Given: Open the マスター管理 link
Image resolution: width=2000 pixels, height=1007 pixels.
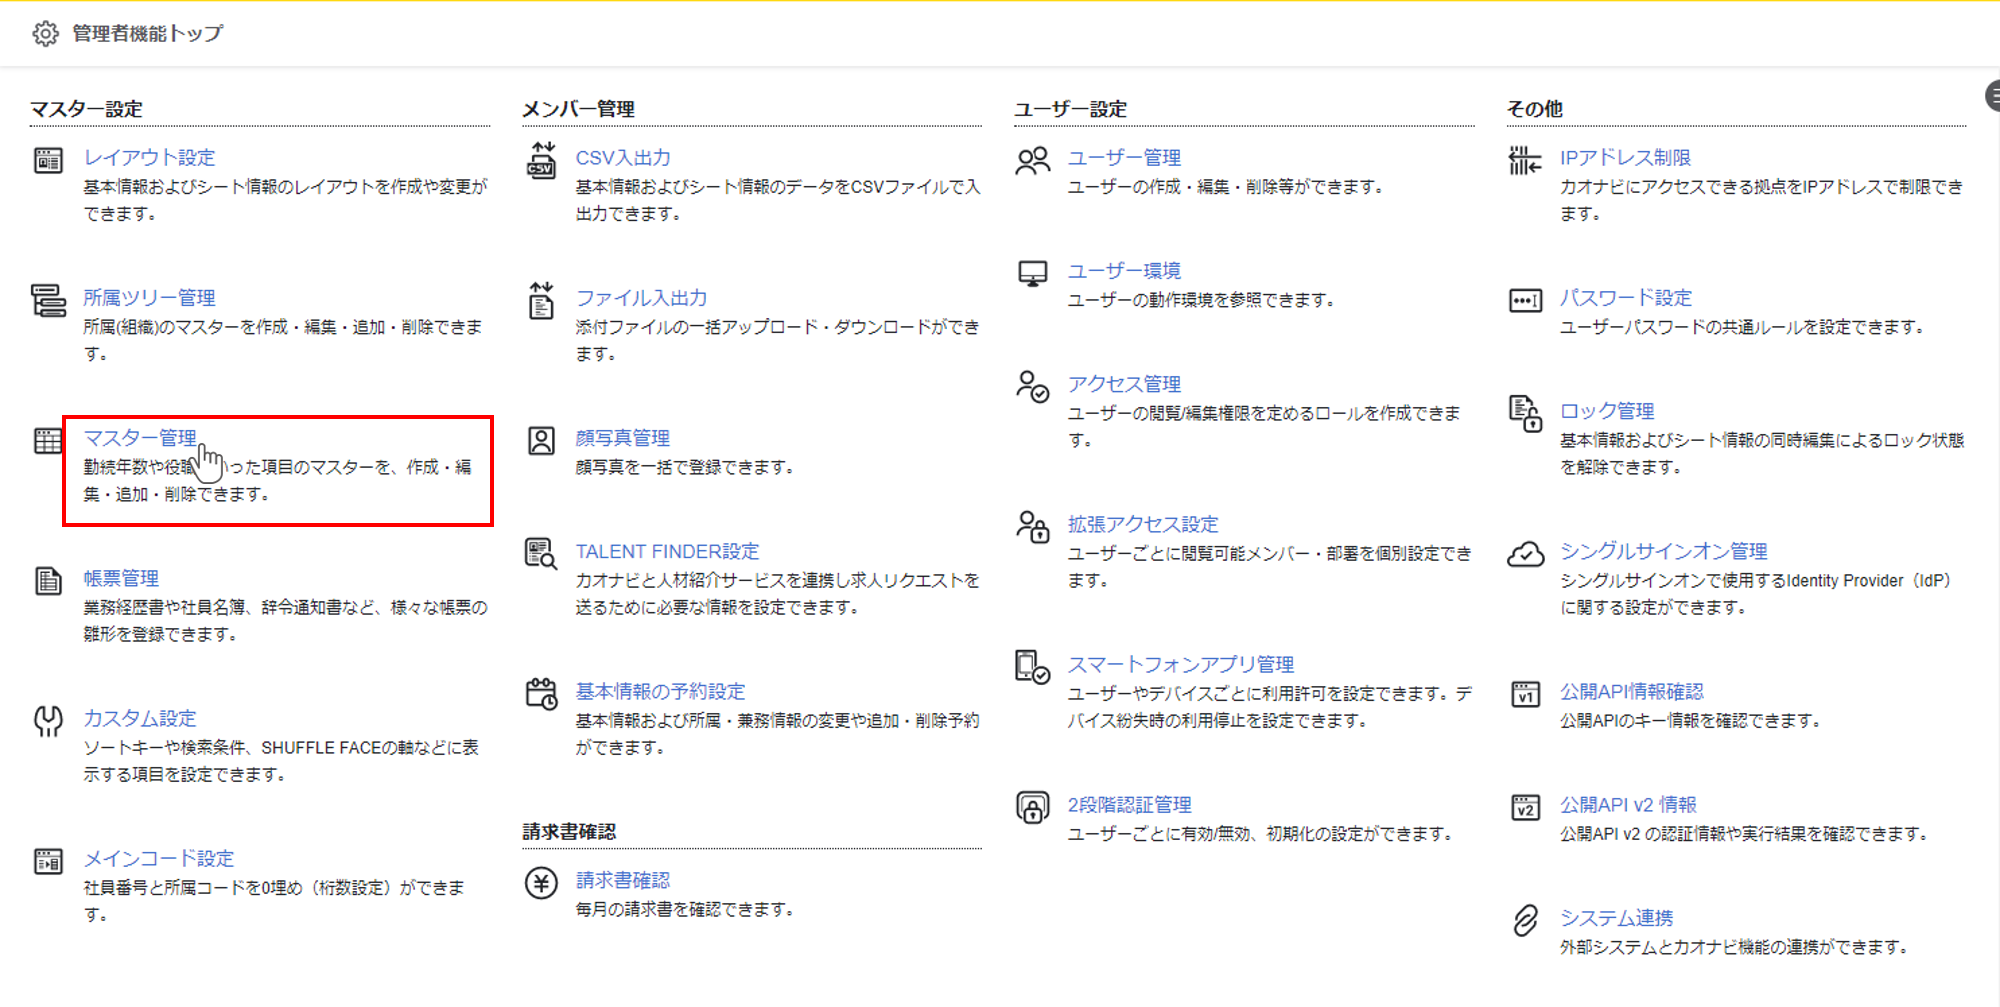Looking at the screenshot, I should (x=140, y=438).
